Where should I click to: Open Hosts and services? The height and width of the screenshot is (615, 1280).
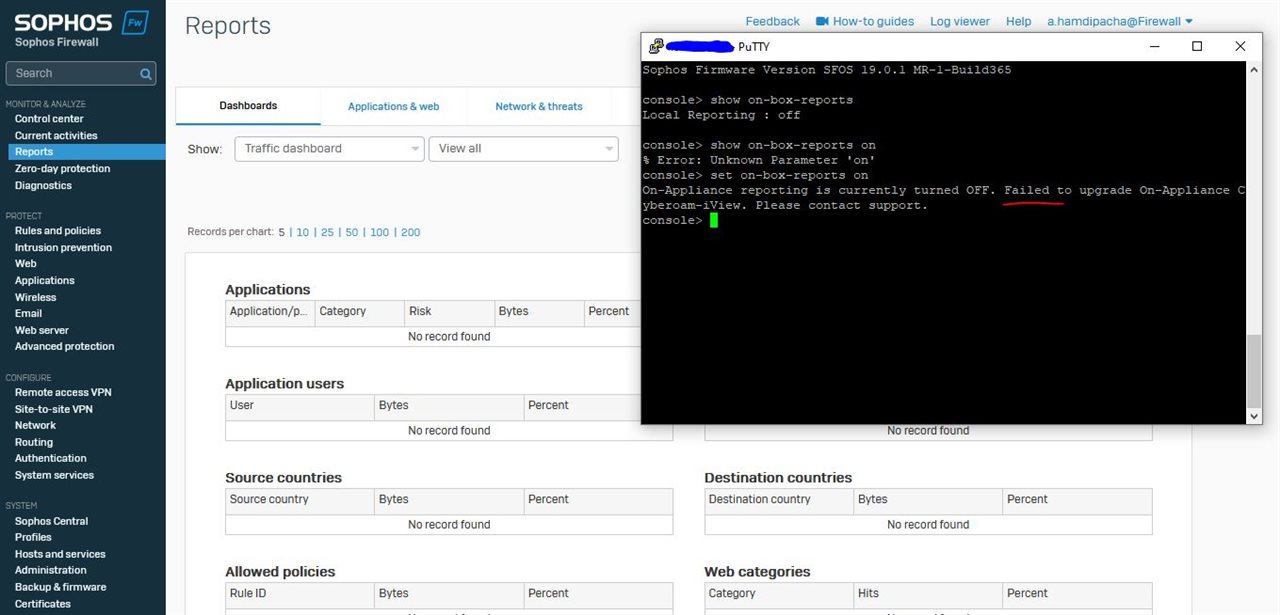click(60, 554)
